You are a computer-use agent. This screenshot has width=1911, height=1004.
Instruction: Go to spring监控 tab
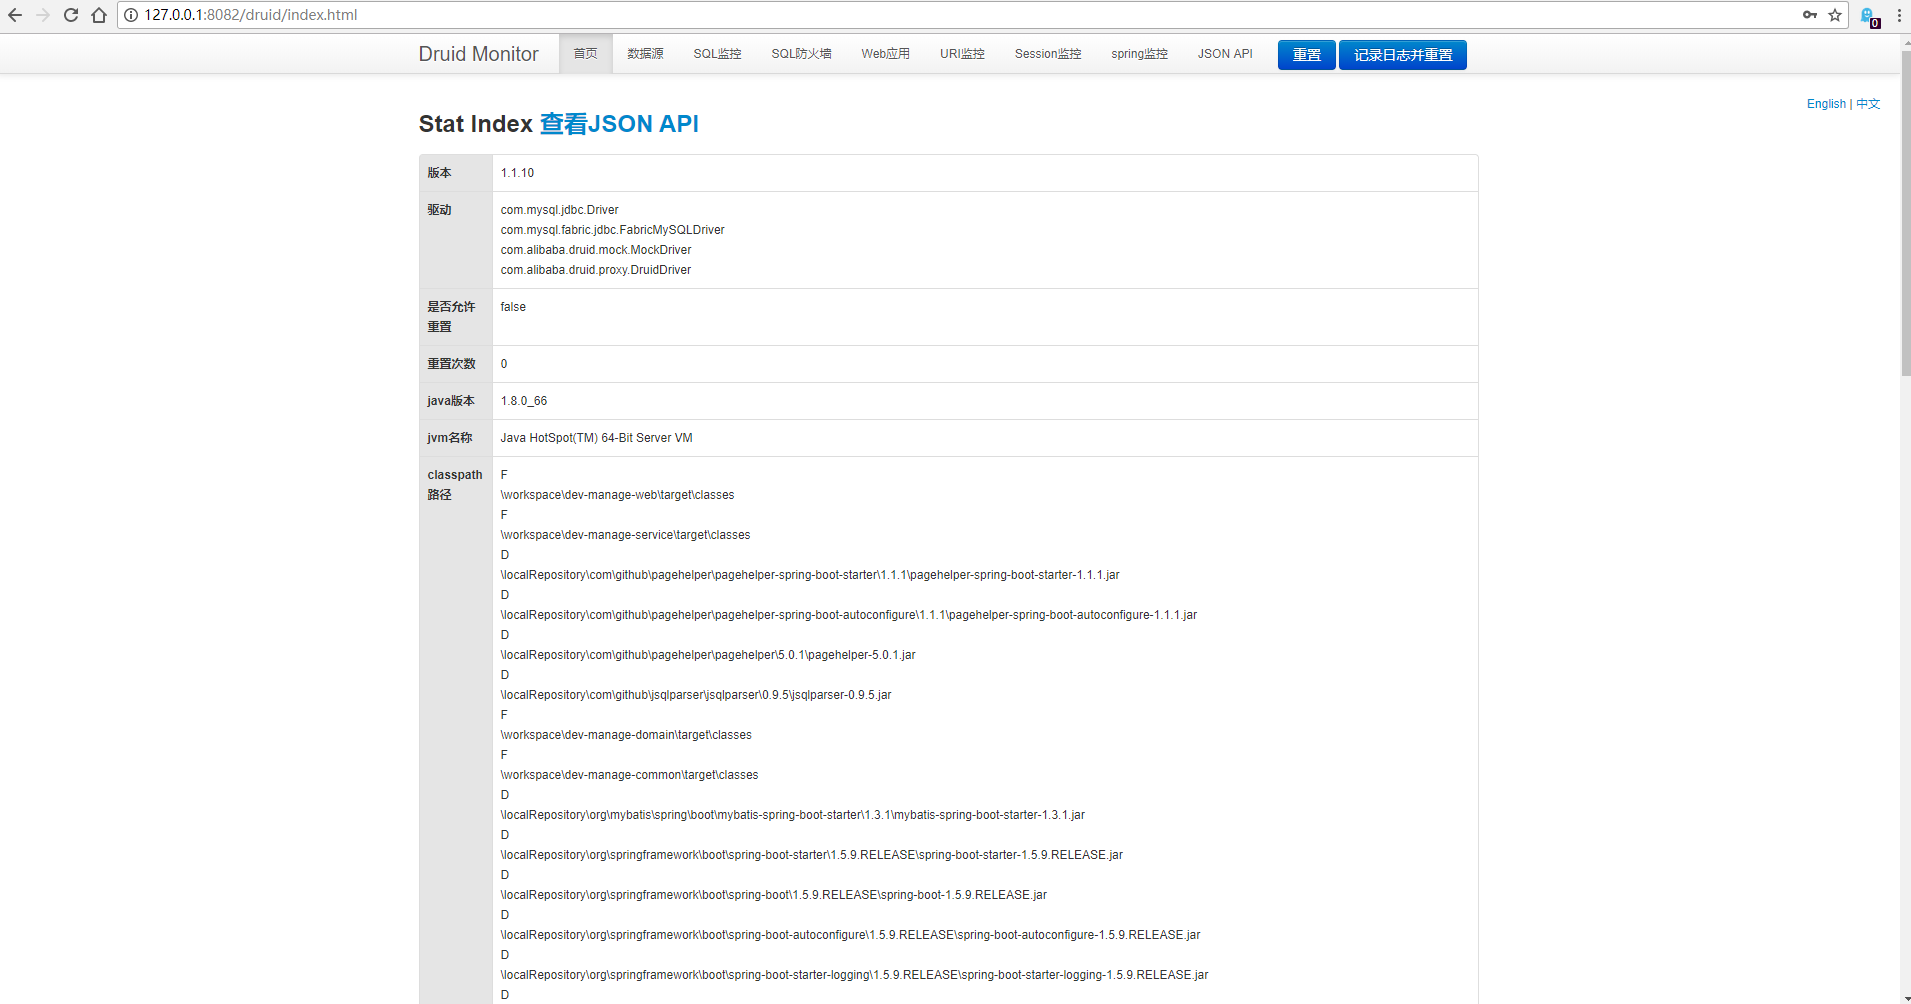[x=1140, y=54]
